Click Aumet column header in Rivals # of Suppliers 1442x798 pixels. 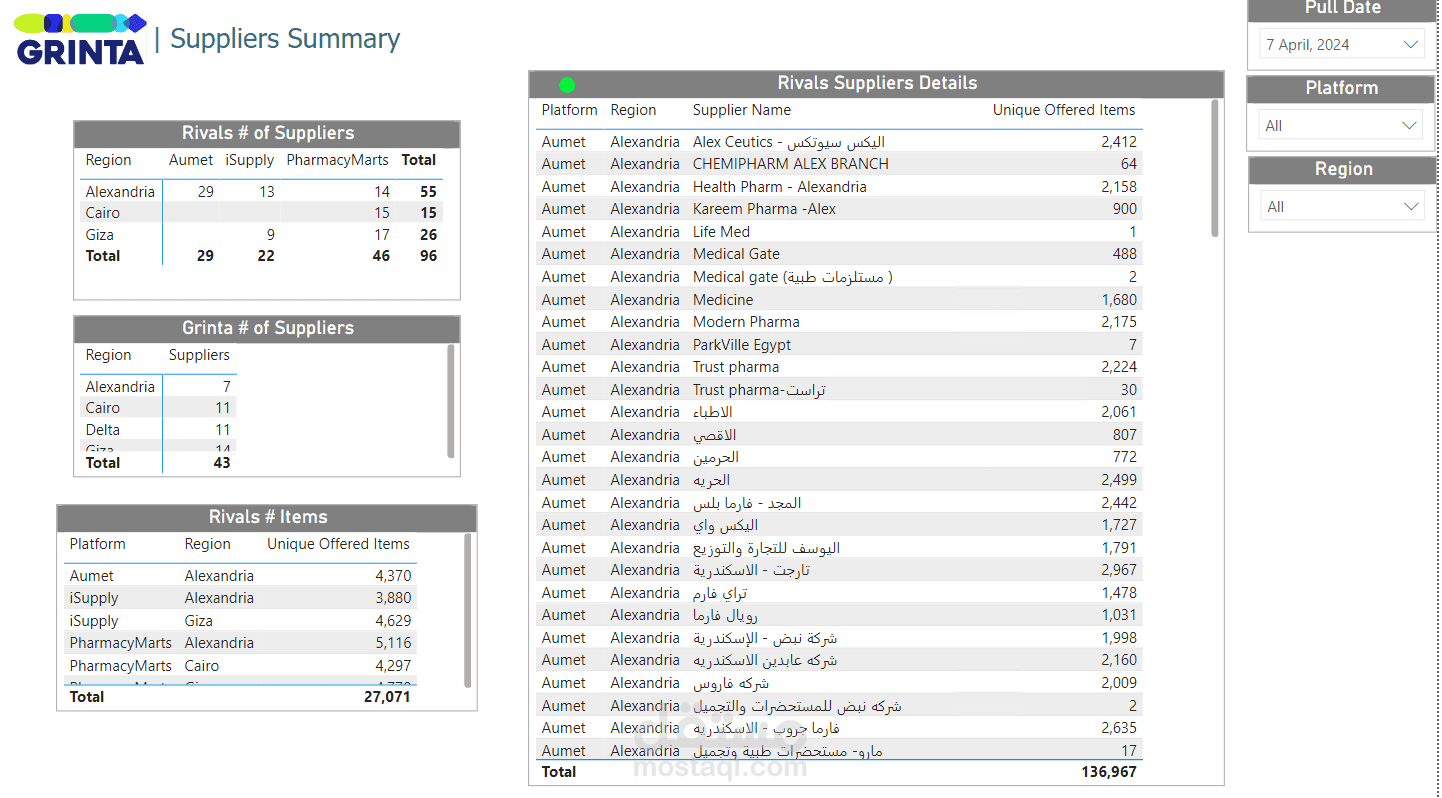(191, 159)
